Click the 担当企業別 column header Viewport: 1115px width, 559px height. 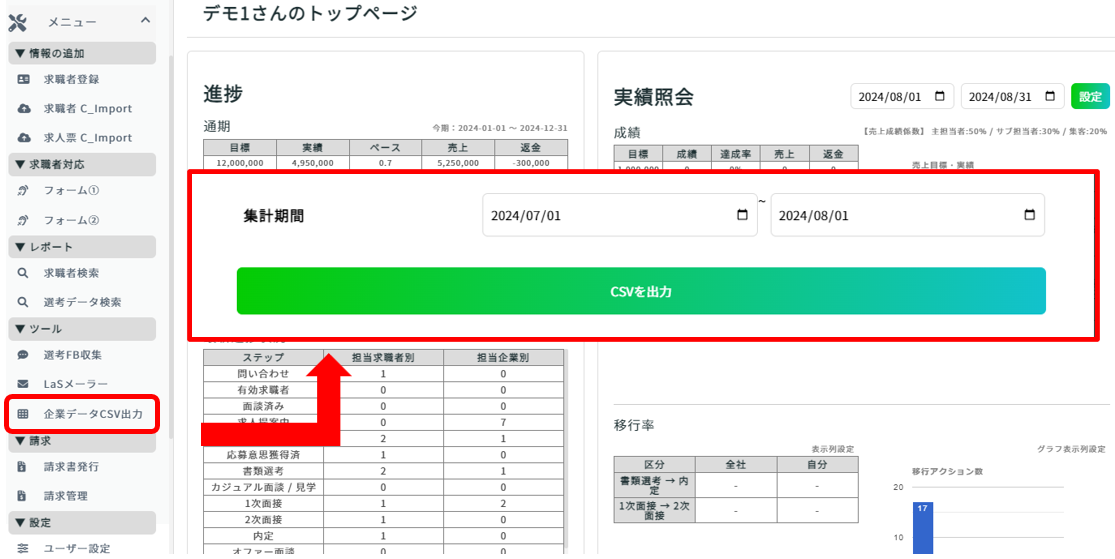(503, 357)
